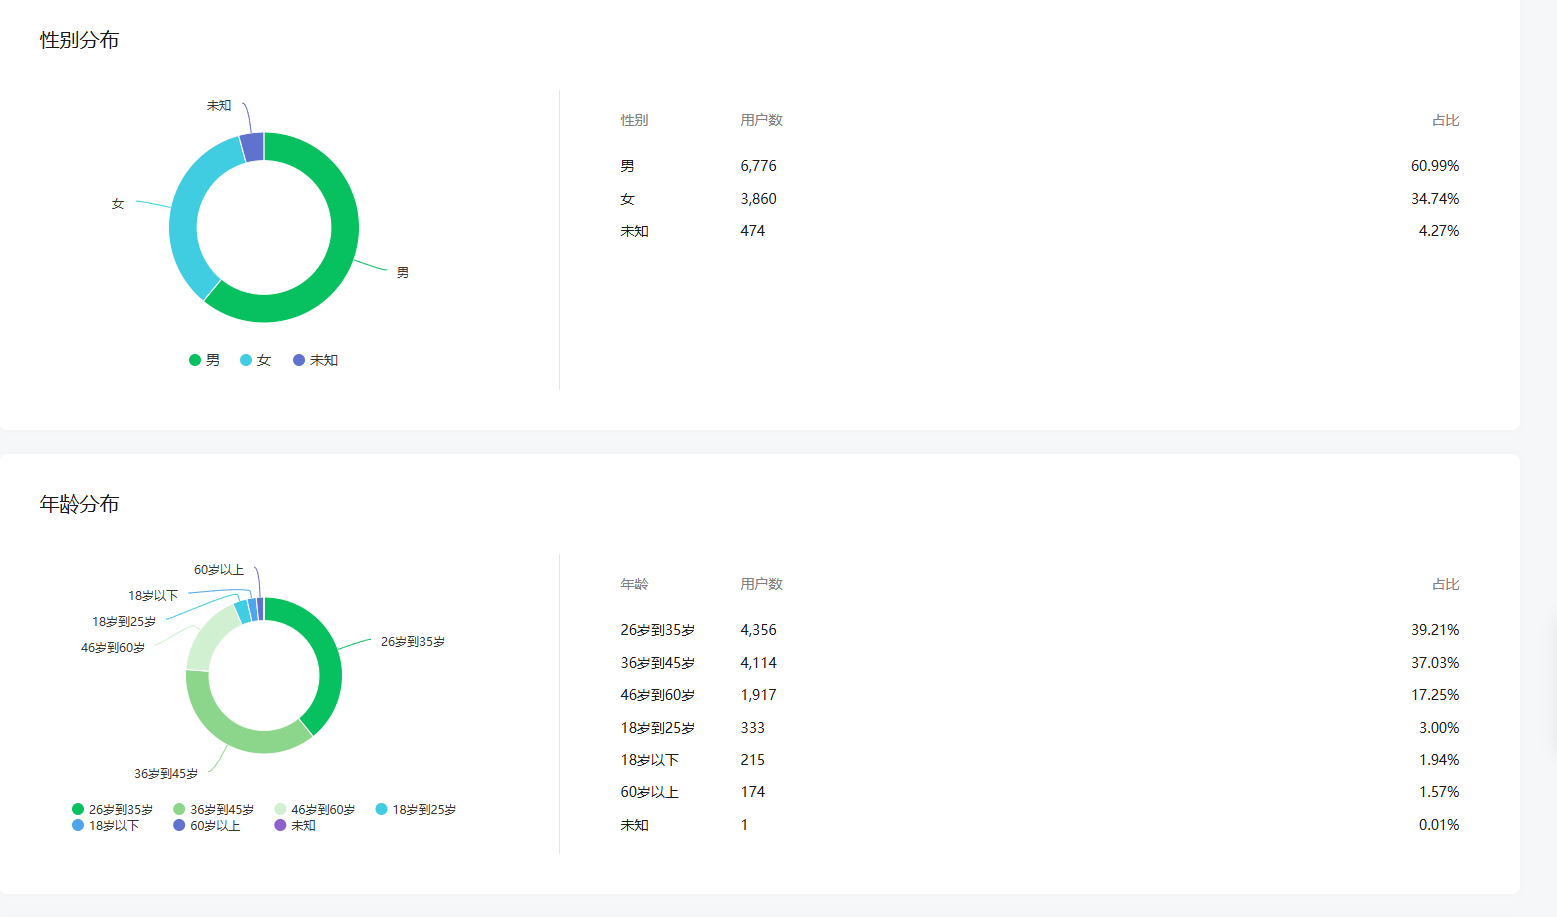
Task: Select the 性别分布 section heading
Action: [x=79, y=40]
